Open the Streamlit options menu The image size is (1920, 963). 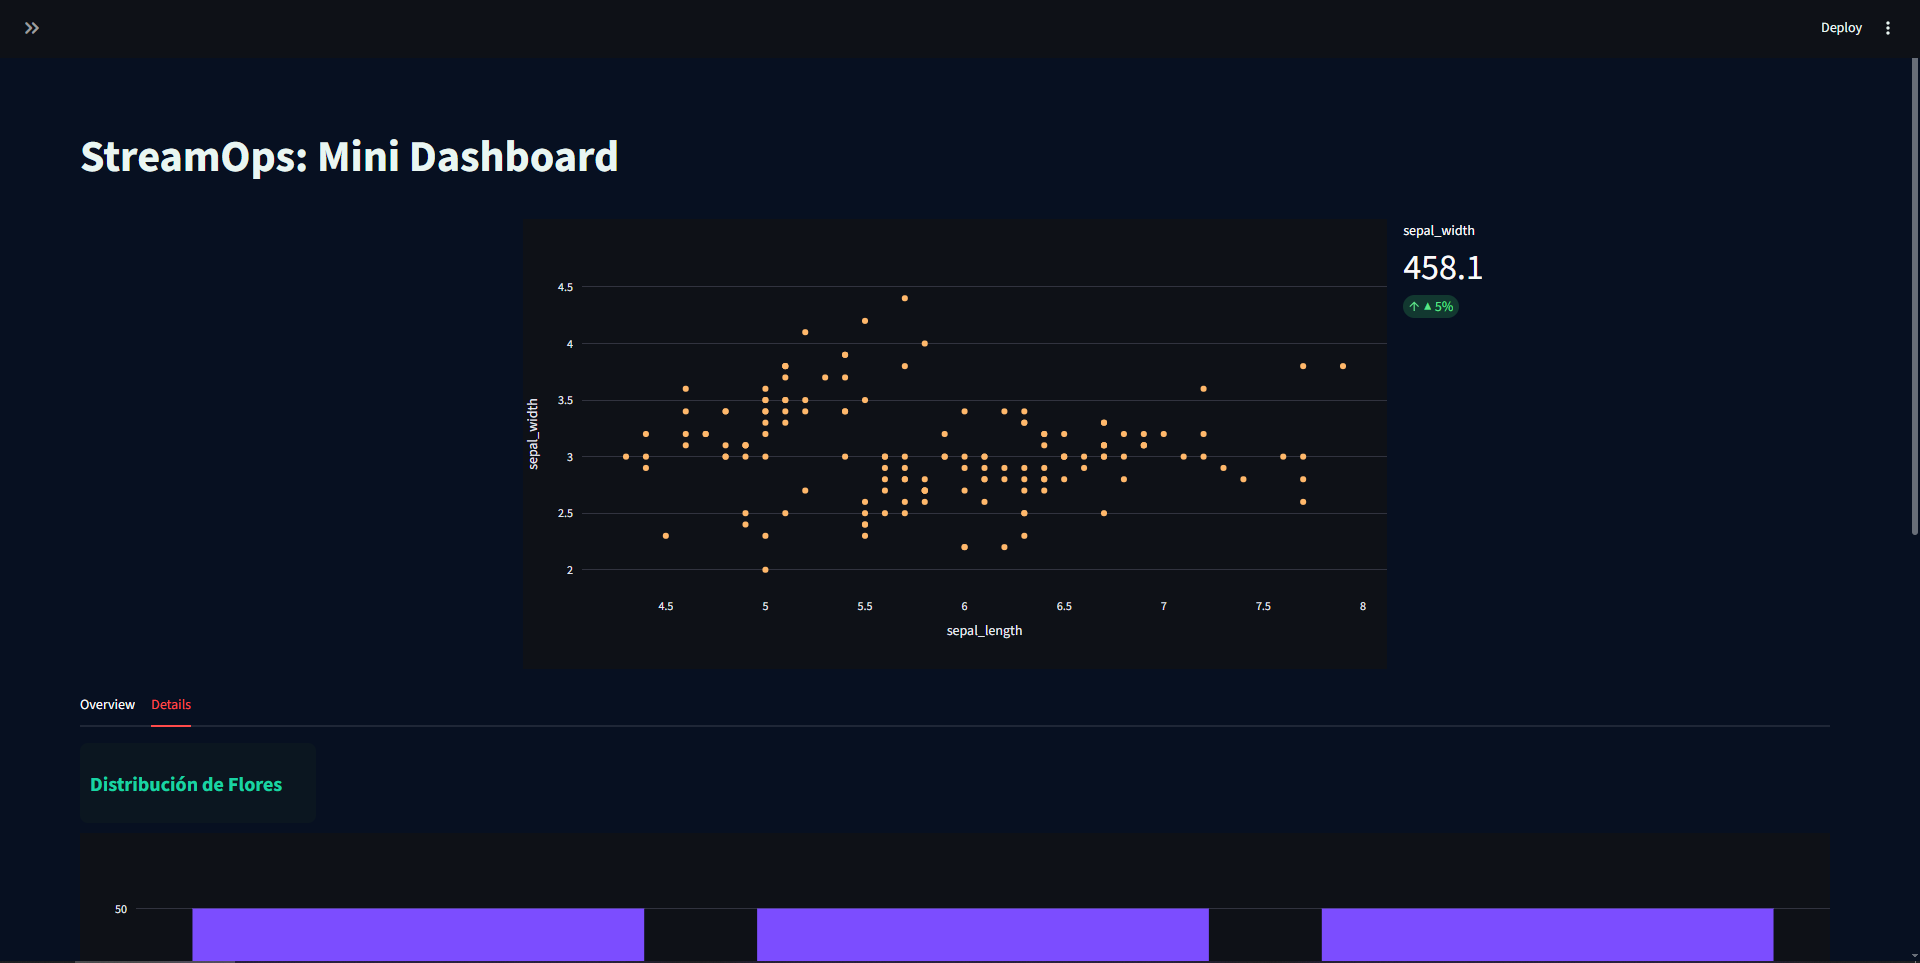pos(1888,27)
